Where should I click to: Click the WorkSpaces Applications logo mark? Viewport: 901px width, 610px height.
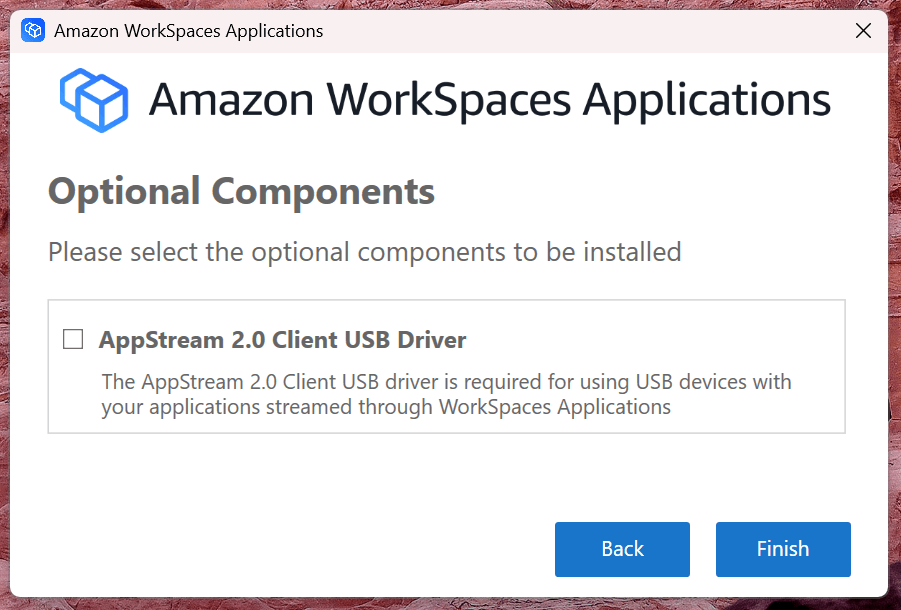95,100
